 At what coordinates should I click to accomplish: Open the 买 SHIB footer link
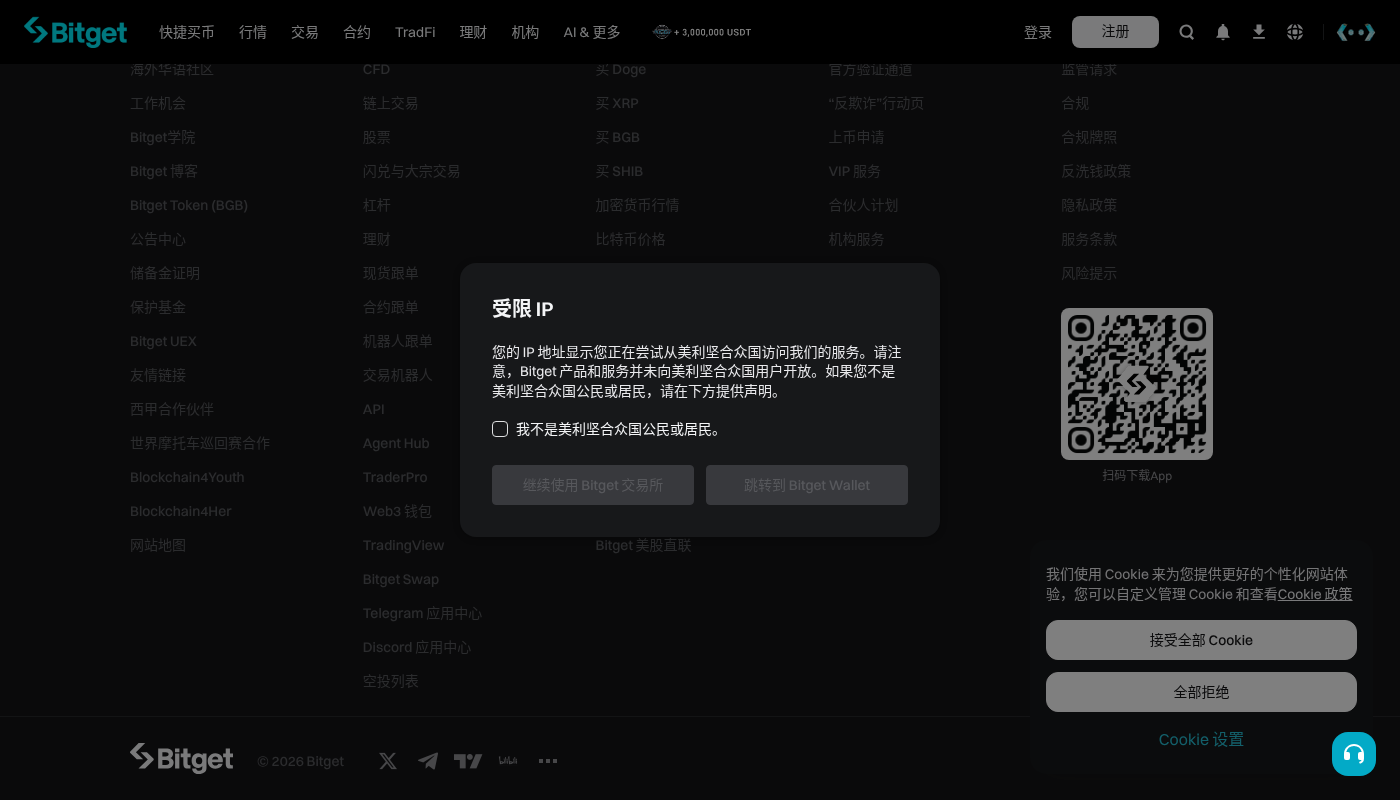pos(620,171)
